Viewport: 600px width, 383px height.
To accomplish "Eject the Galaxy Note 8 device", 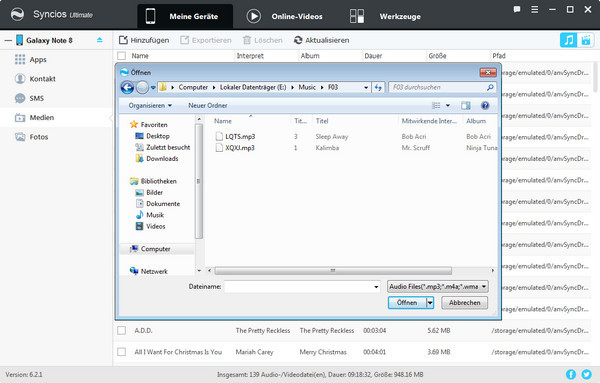I will [x=100, y=40].
